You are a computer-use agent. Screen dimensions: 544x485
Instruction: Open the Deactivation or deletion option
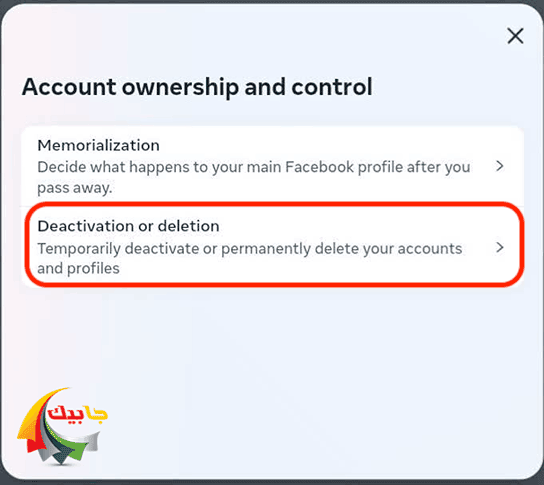[272, 247]
